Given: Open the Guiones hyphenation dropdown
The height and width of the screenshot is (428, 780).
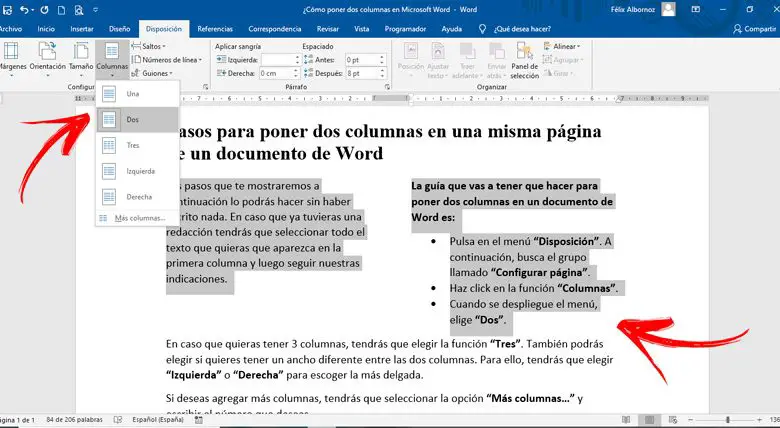Looking at the screenshot, I should (152, 73).
